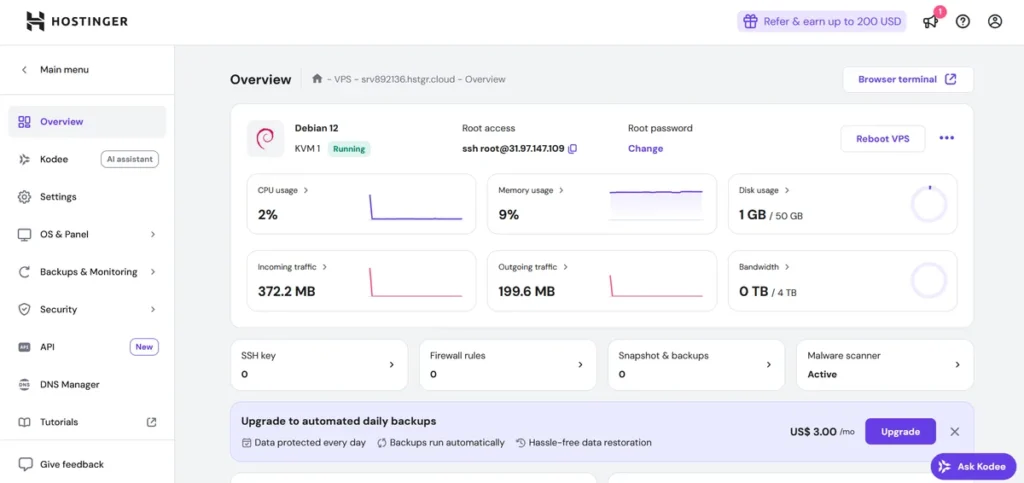Image resolution: width=1024 pixels, height=483 pixels.
Task: Click the home icon in breadcrumb
Action: point(317,78)
